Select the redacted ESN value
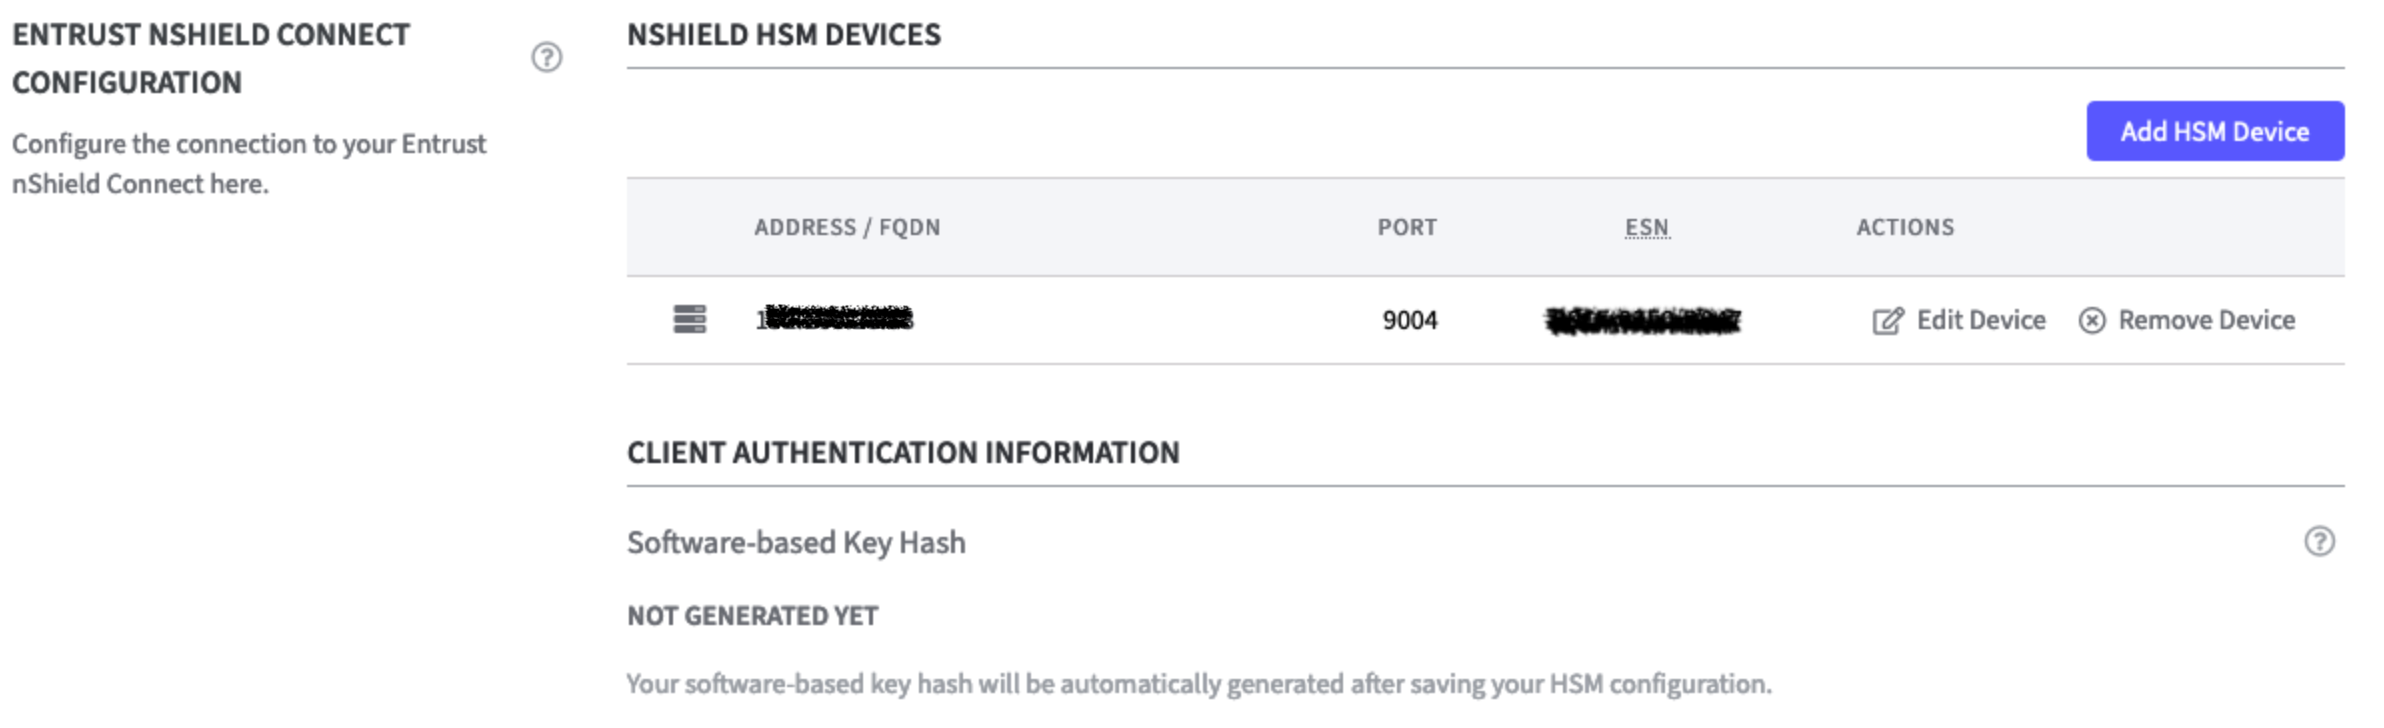Viewport: 2384px width, 728px height. [1643, 321]
